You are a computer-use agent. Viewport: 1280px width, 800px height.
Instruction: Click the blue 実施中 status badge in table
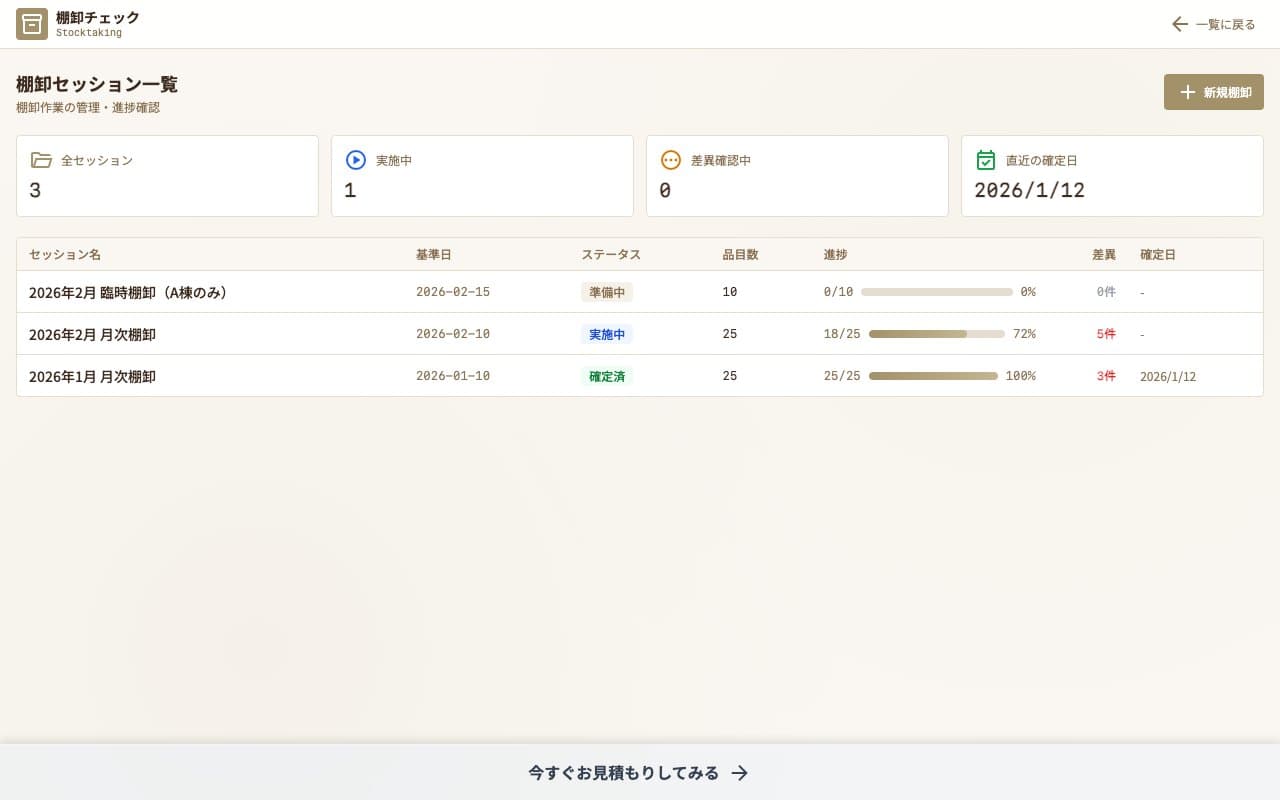pyautogui.click(x=607, y=334)
